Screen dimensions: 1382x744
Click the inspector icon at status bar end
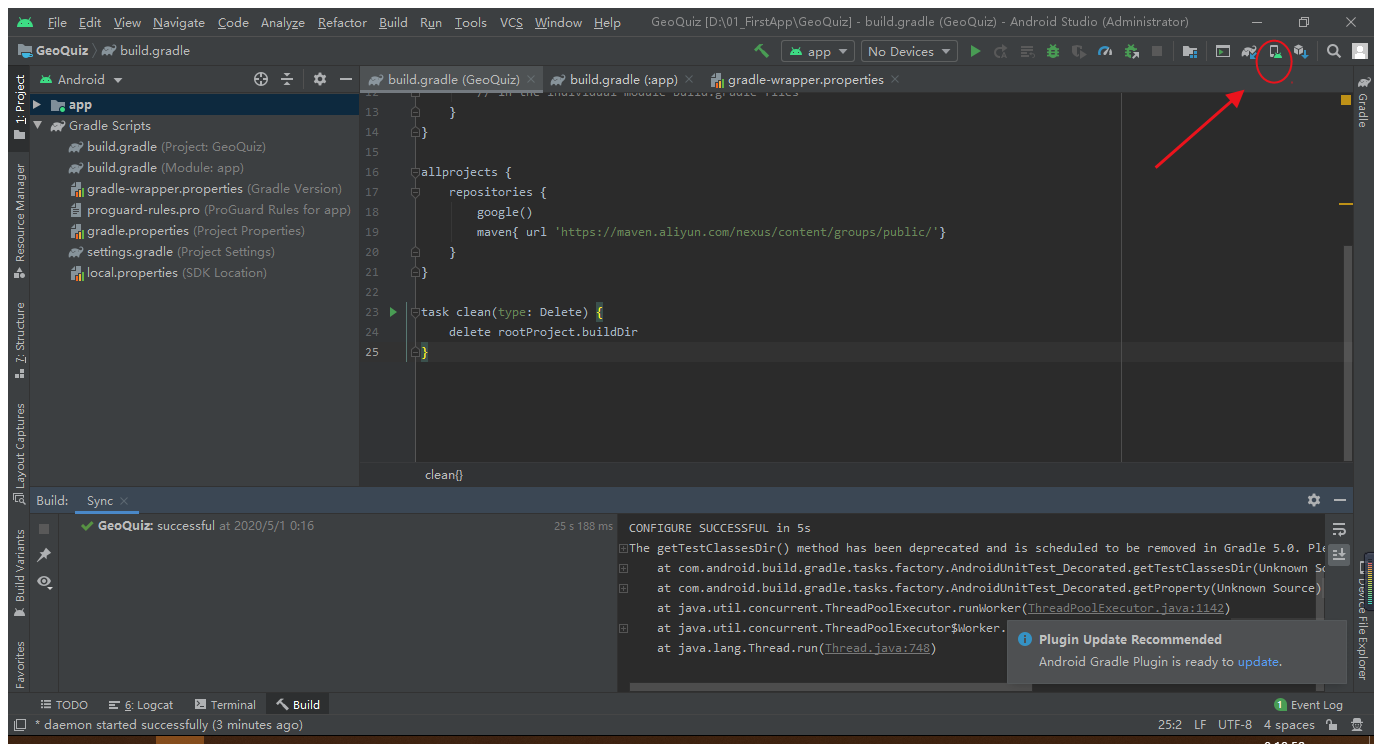point(1357,725)
